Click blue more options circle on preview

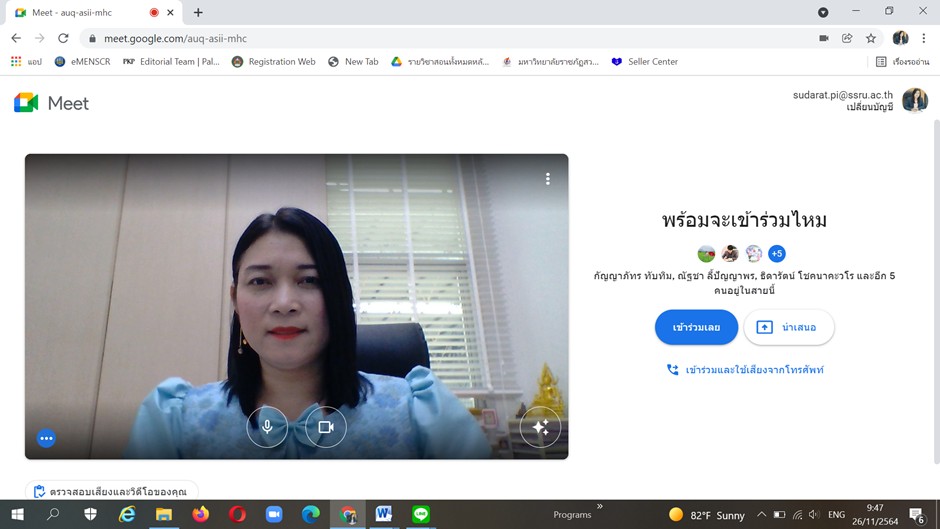(46, 438)
